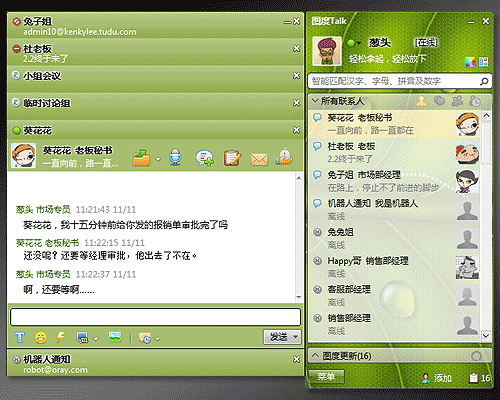Select the 葵花花 chat tab header
This screenshot has width=500, height=400.
[155, 130]
